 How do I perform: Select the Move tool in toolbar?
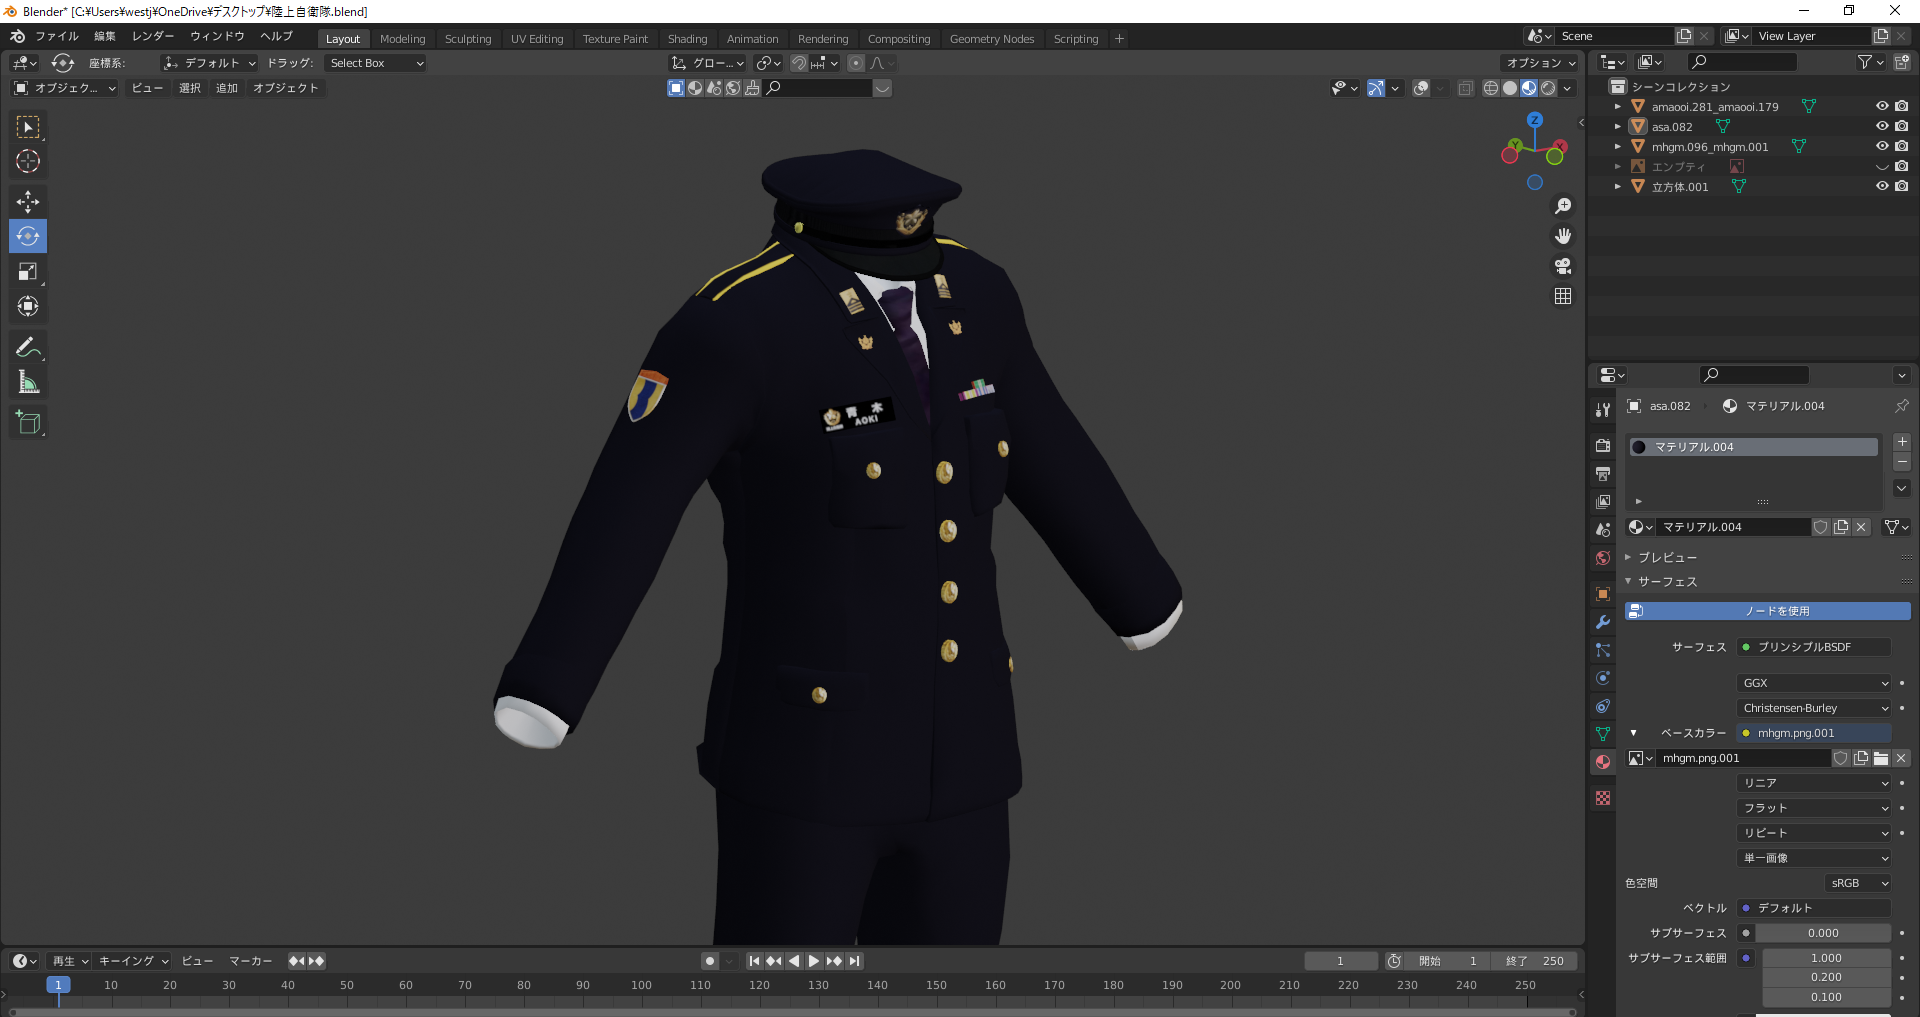point(28,201)
